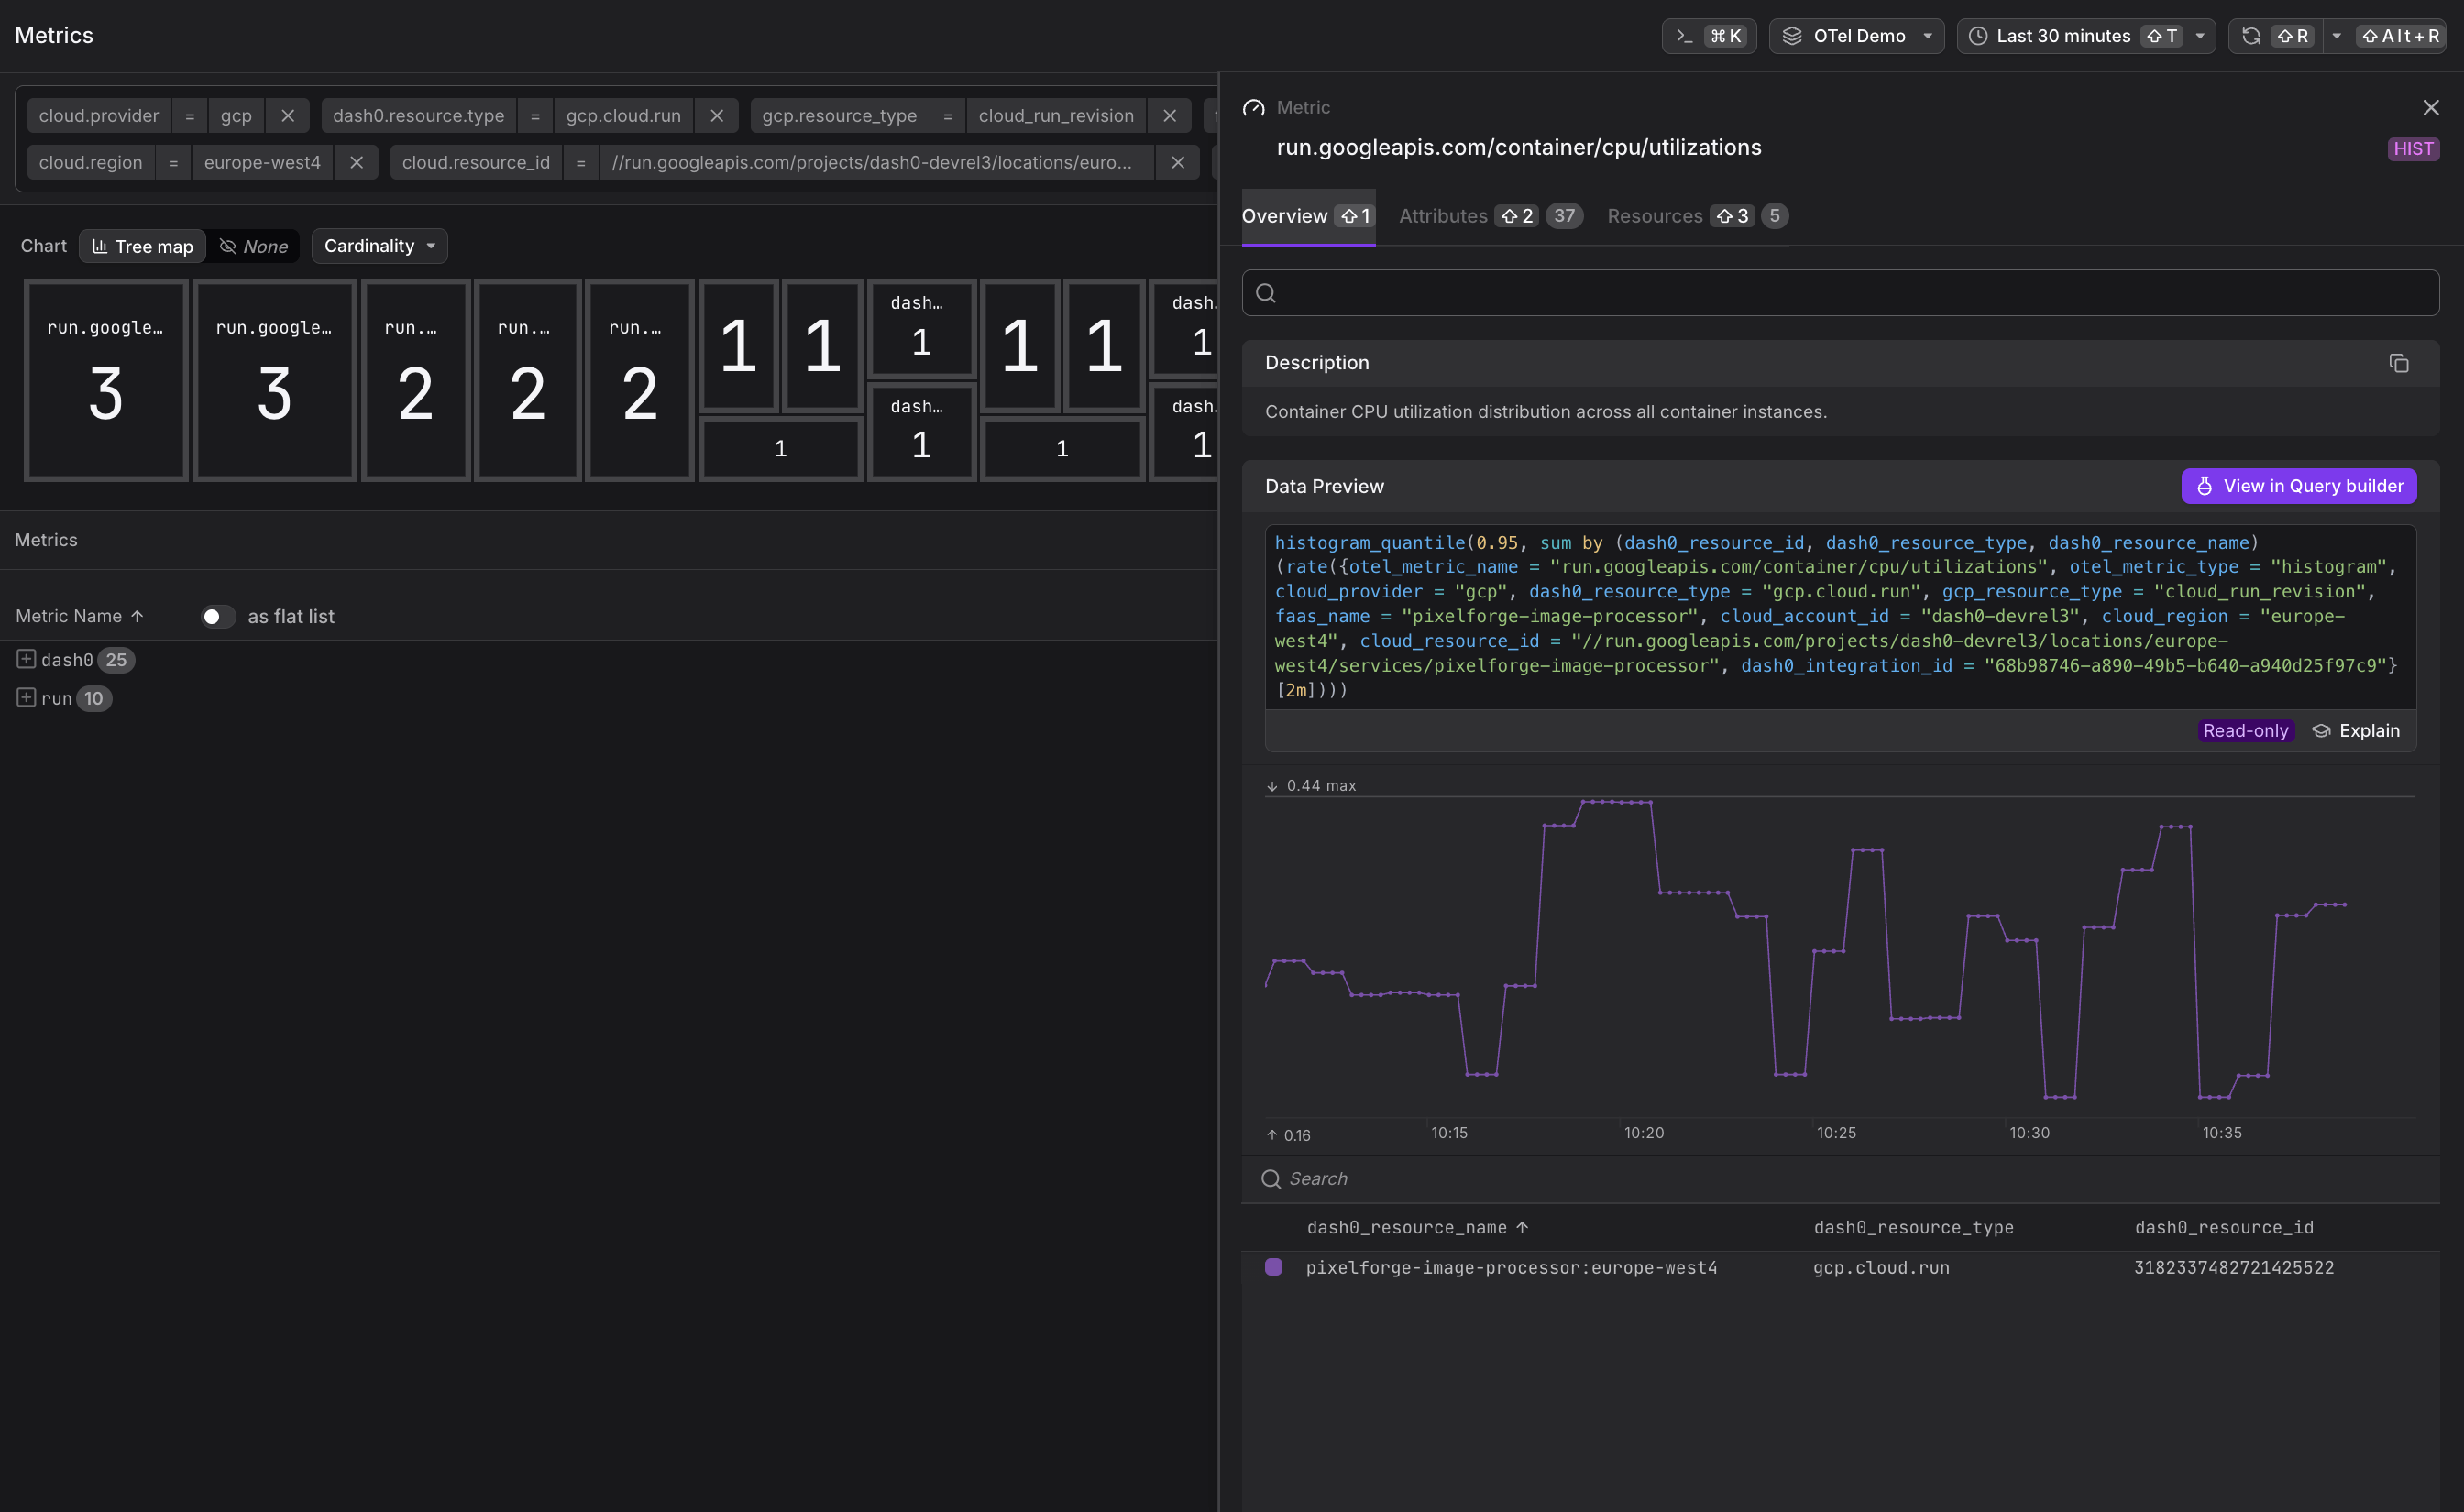The width and height of the screenshot is (2464, 1512).
Task: Switch to the Attributes tab
Action: click(x=1490, y=216)
